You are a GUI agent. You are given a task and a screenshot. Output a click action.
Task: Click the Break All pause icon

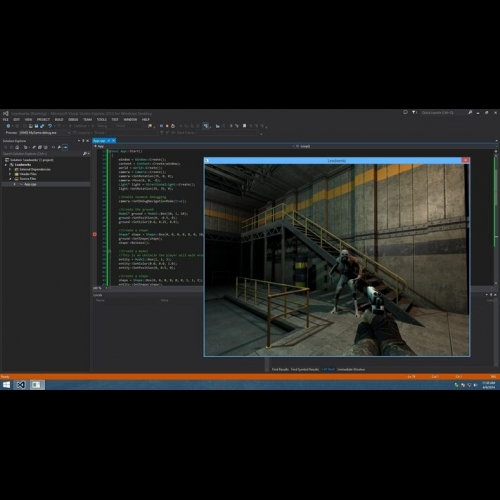[161, 126]
